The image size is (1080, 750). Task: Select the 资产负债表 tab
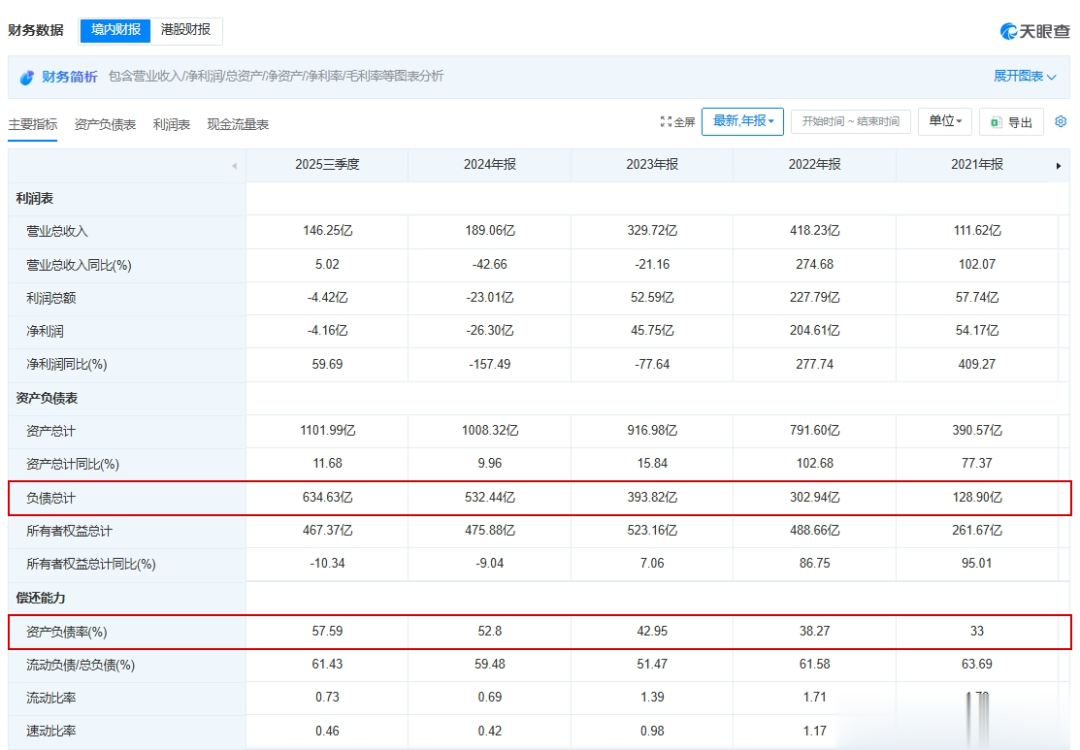point(105,125)
